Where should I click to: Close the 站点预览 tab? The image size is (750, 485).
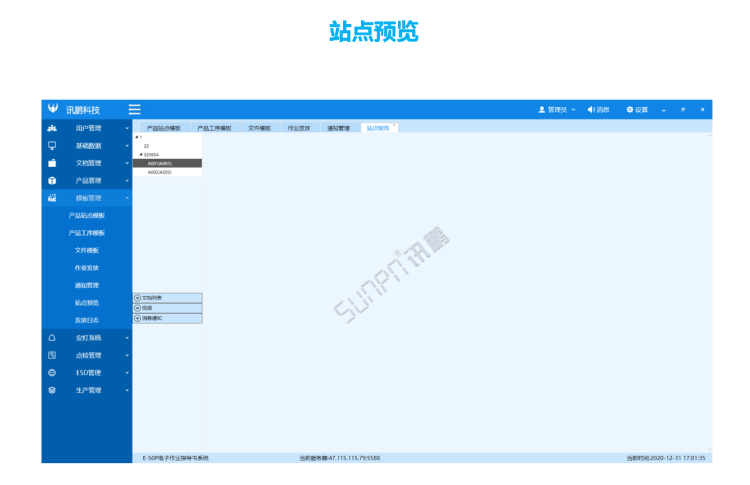pyautogui.click(x=394, y=125)
